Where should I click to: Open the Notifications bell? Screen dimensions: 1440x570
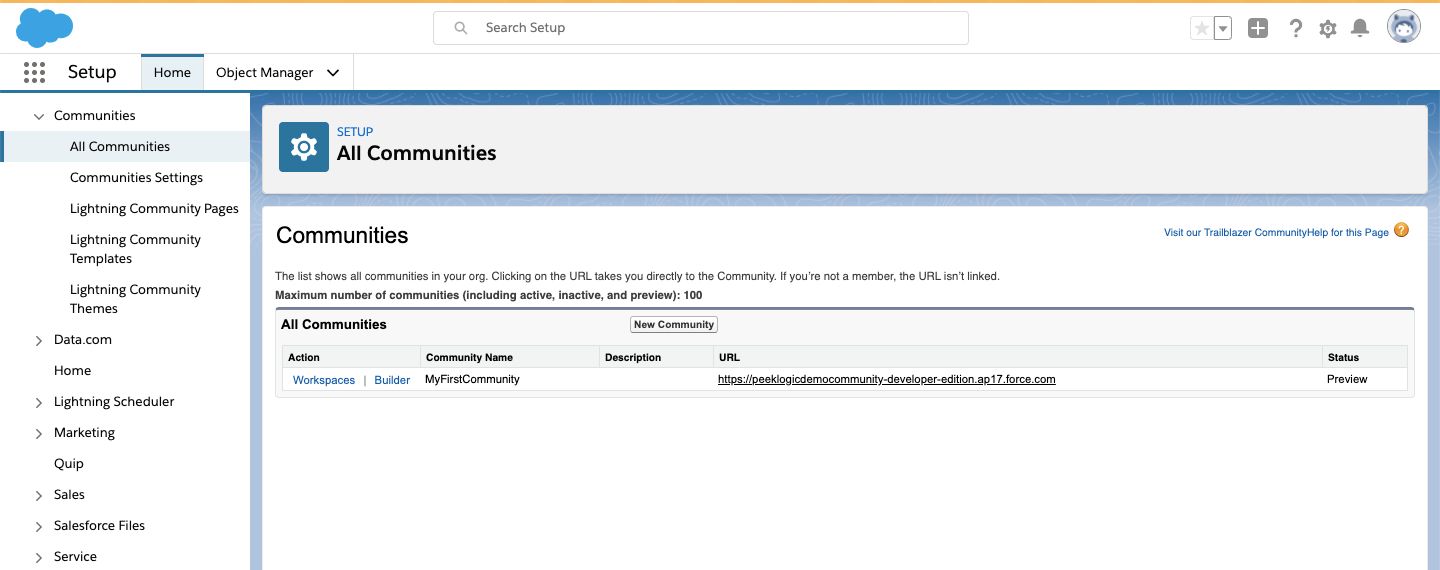[1360, 29]
